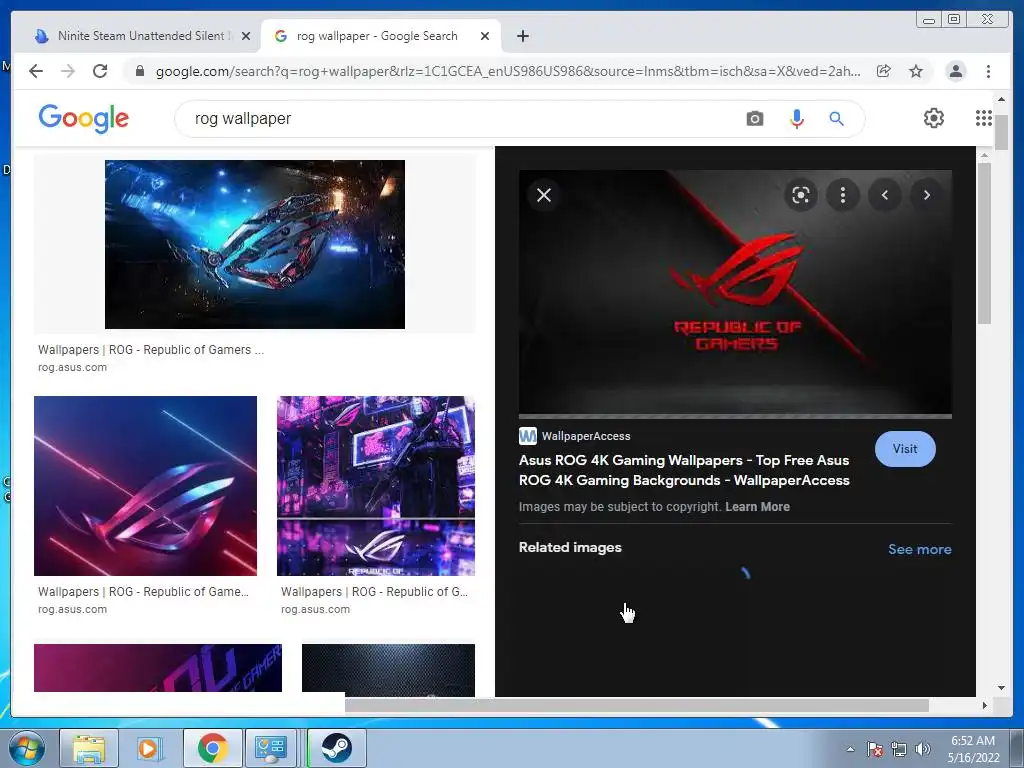This screenshot has height=768, width=1024.
Task: Click the page scroll down arrow
Action: [x=1001, y=688]
